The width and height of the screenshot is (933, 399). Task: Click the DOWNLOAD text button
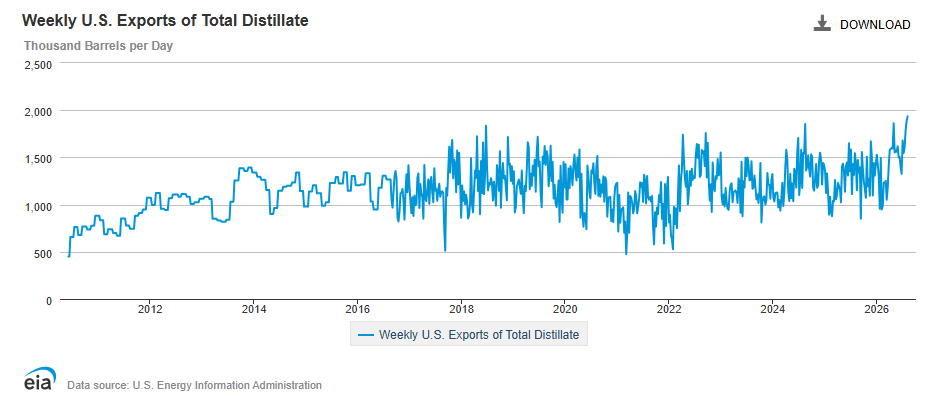pos(875,24)
